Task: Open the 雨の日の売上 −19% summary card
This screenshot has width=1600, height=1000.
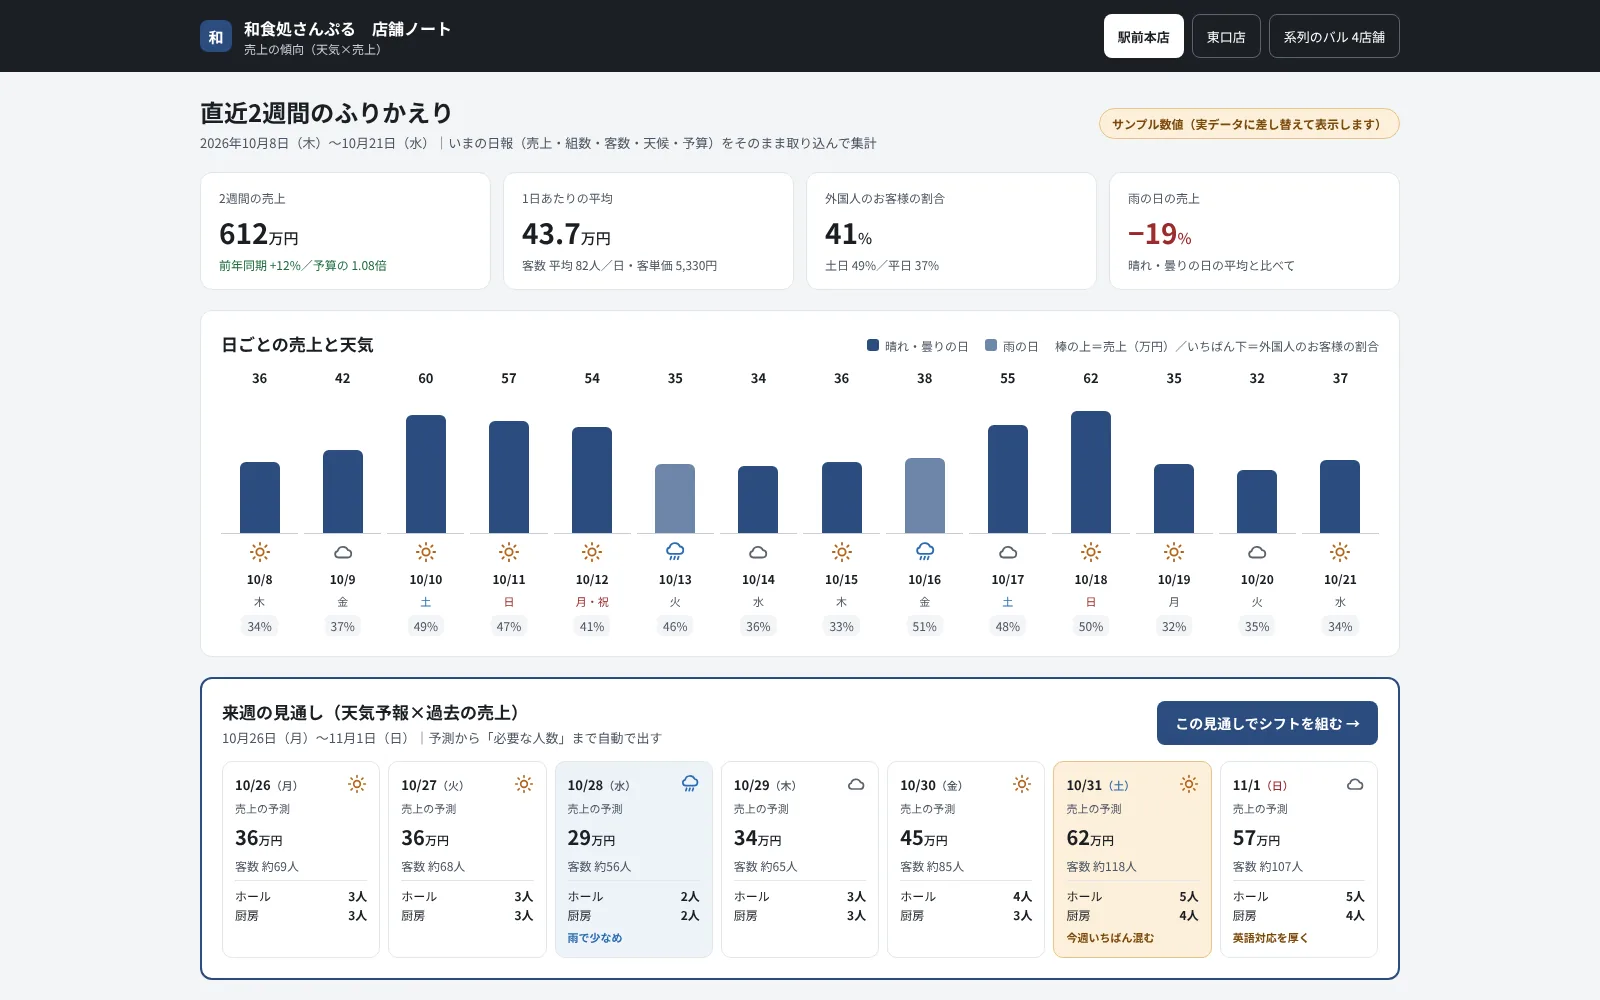Action: click(1254, 231)
